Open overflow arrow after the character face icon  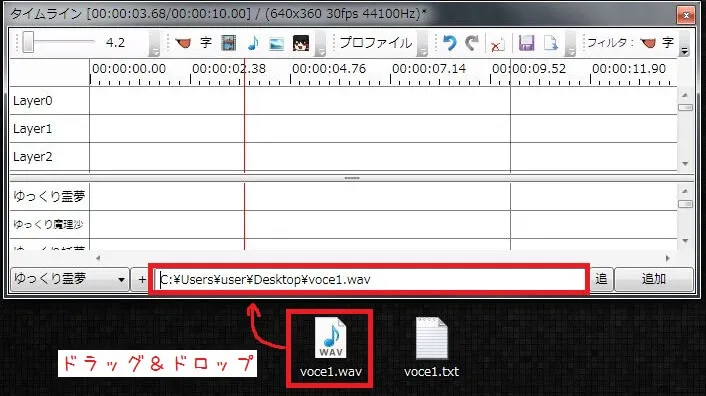pos(320,44)
